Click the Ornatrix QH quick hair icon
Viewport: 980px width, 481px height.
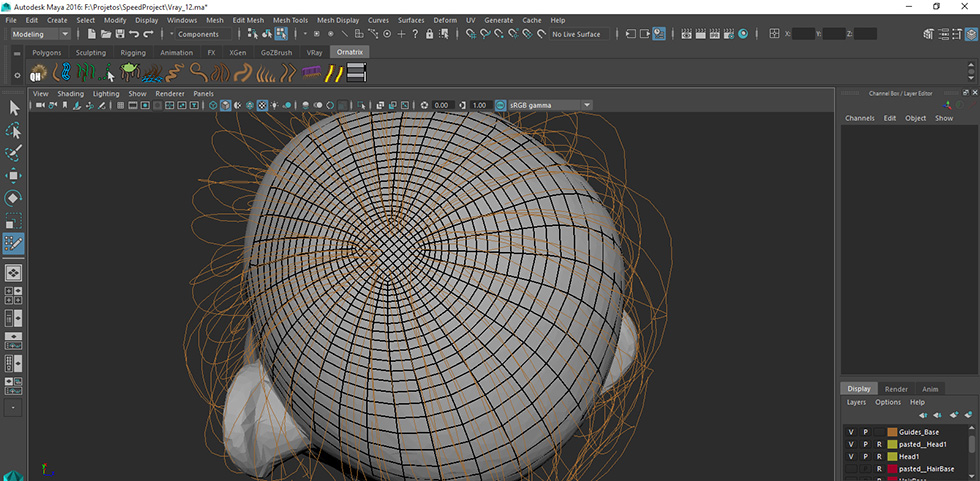click(39, 73)
